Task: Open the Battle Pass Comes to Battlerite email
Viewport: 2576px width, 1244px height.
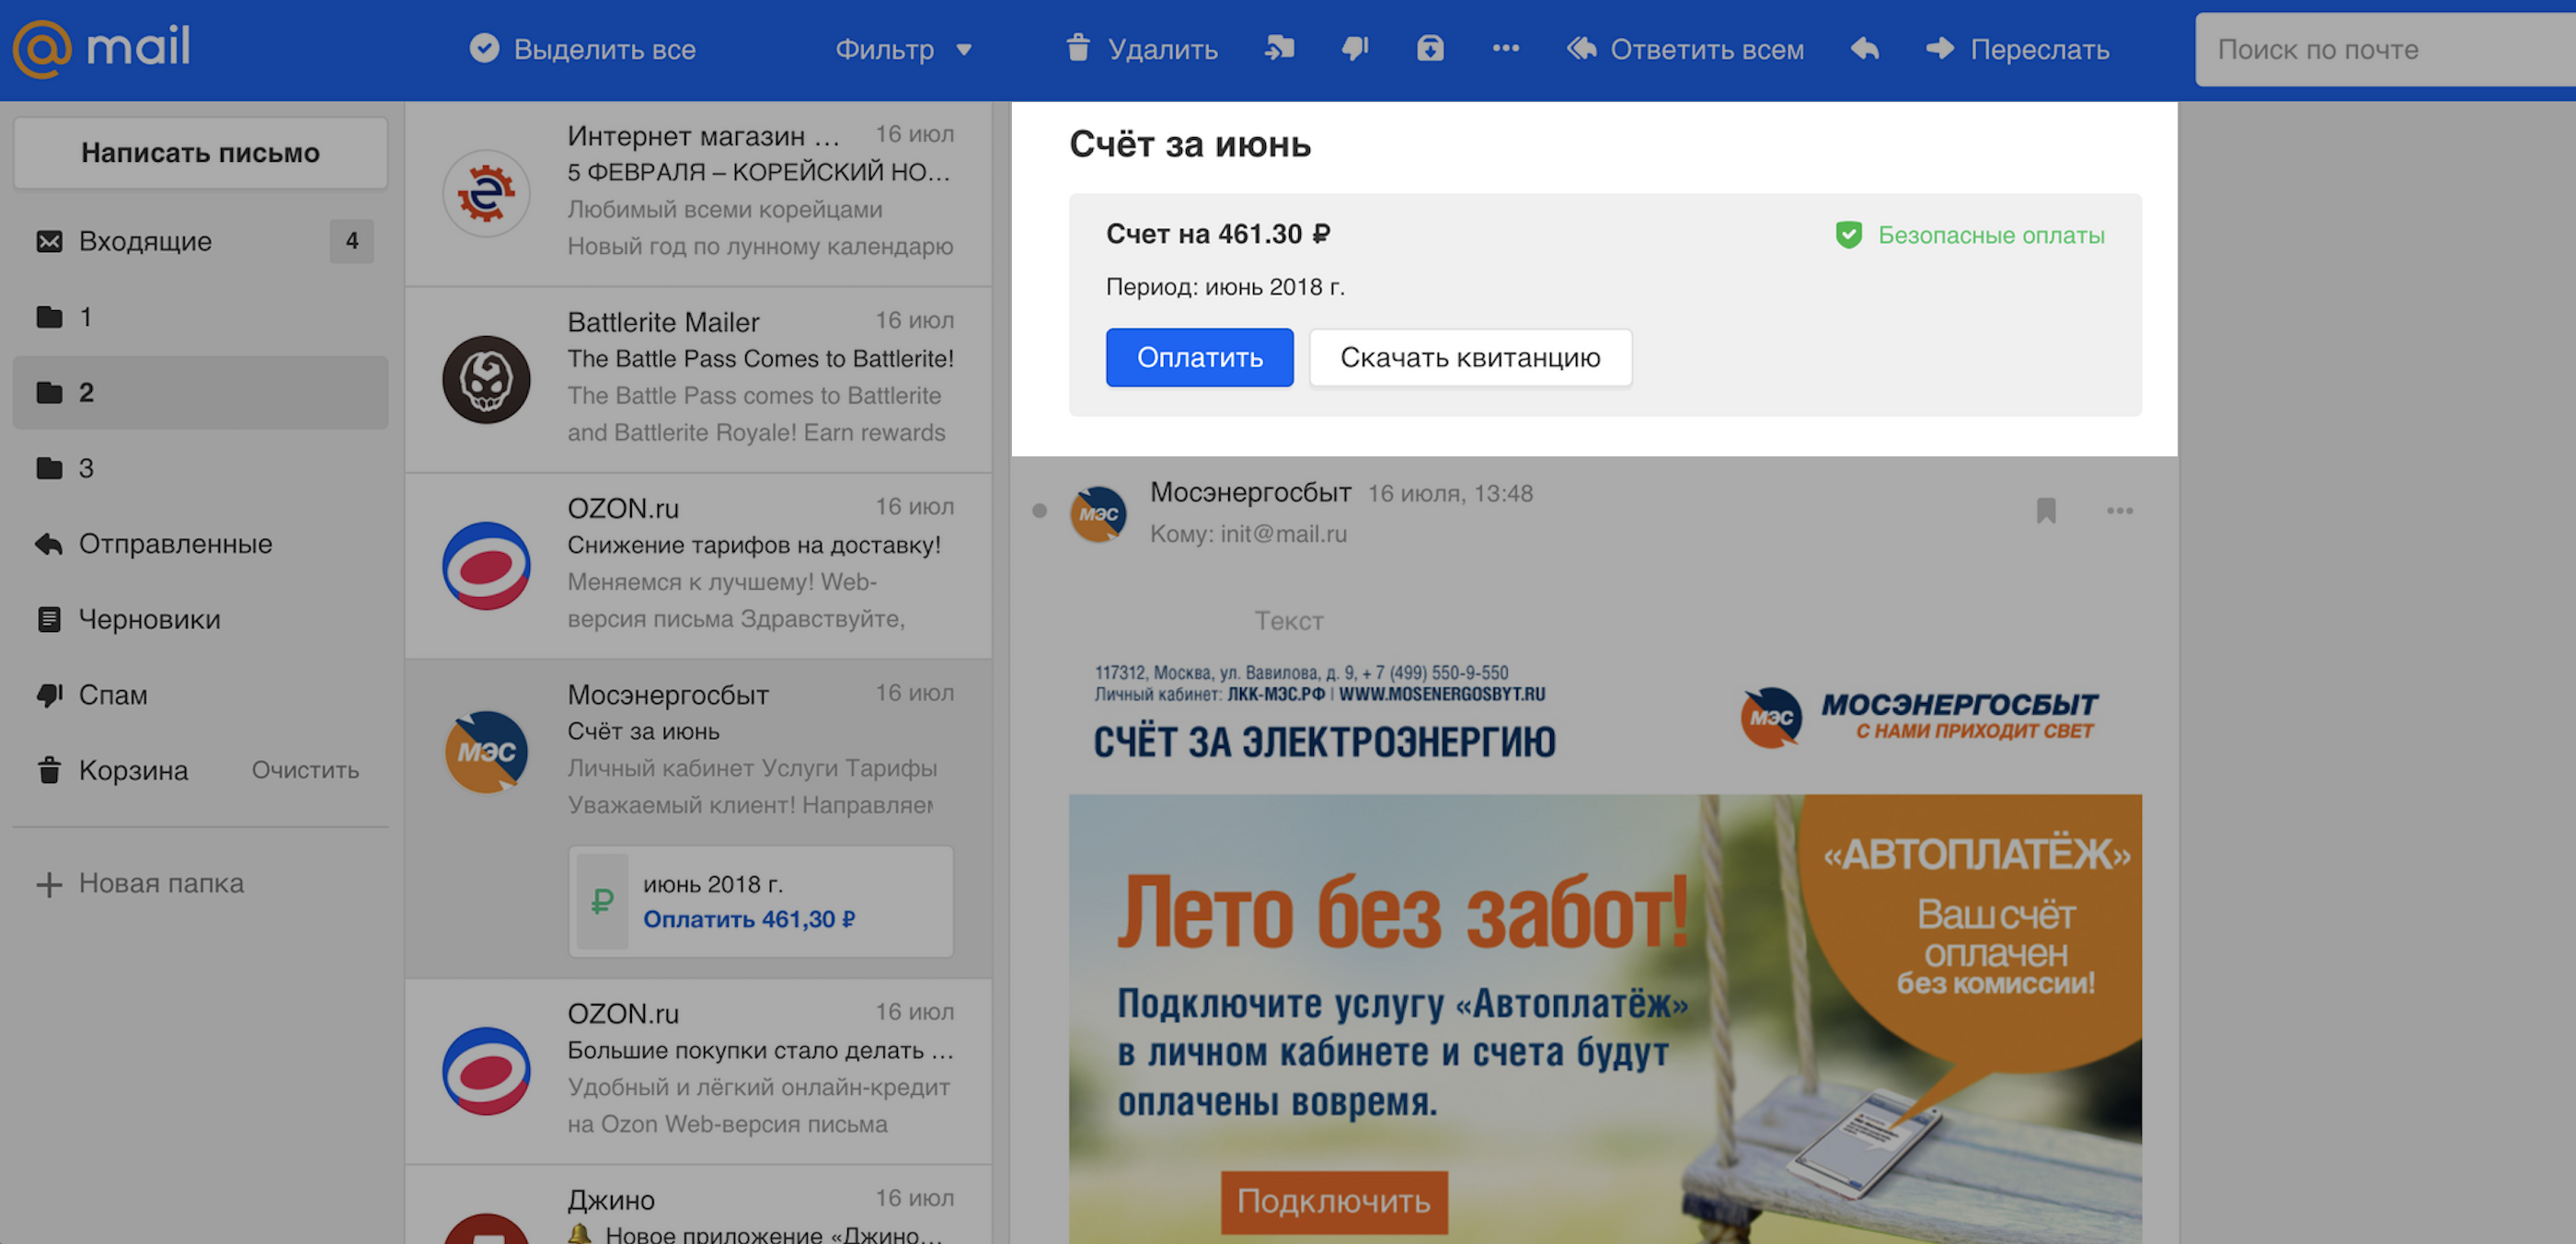Action: pos(698,380)
